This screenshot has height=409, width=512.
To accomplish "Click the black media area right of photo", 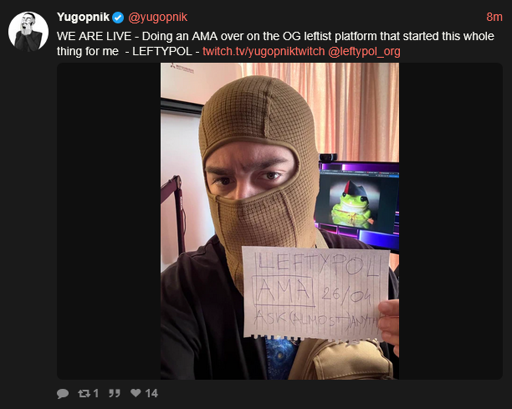I will pyautogui.click(x=451, y=221).
